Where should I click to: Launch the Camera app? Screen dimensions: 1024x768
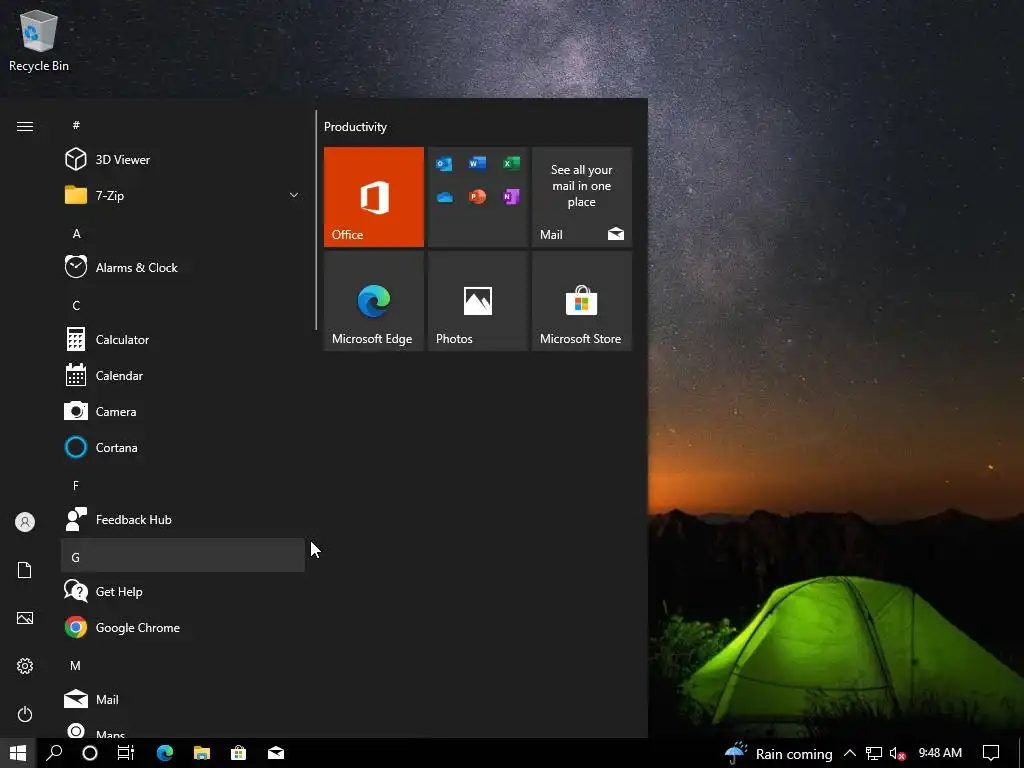[x=183, y=411]
